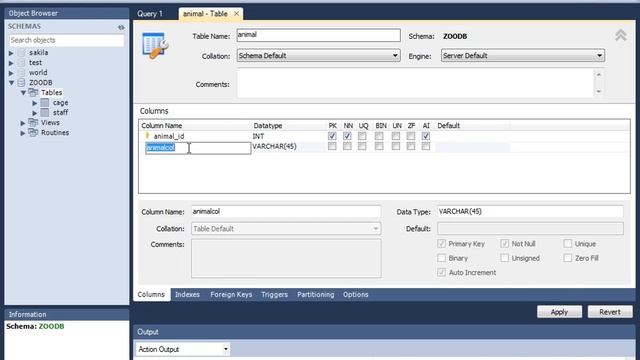Screen dimensions: 640x360
Task: Click the Routines folder icon
Action: click(x=33, y=133)
